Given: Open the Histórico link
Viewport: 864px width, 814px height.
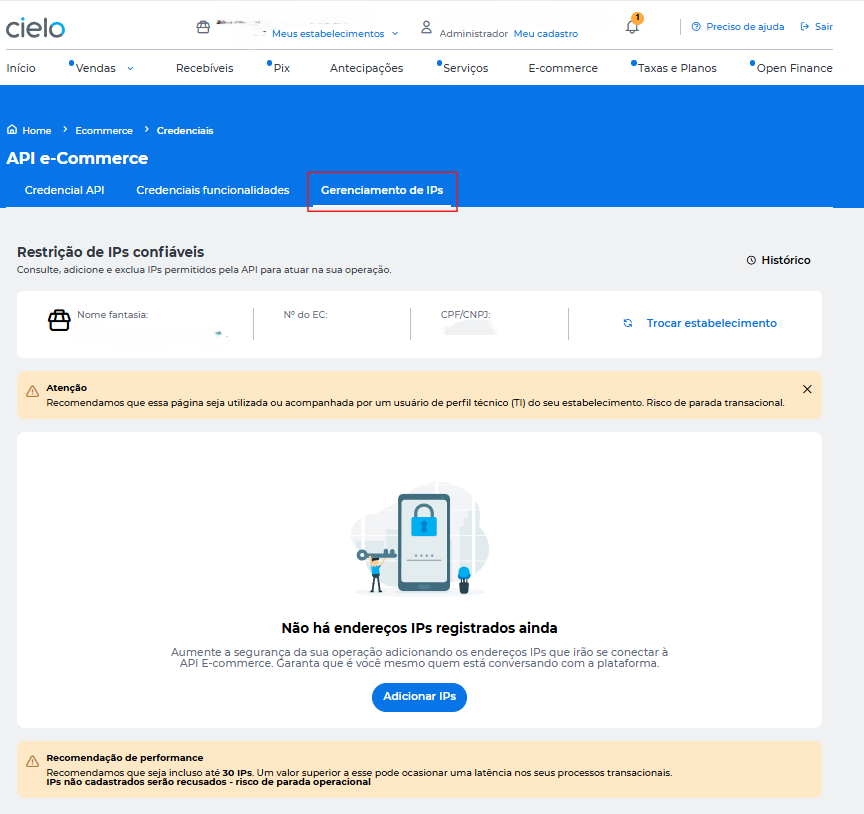Looking at the screenshot, I should click(785, 260).
